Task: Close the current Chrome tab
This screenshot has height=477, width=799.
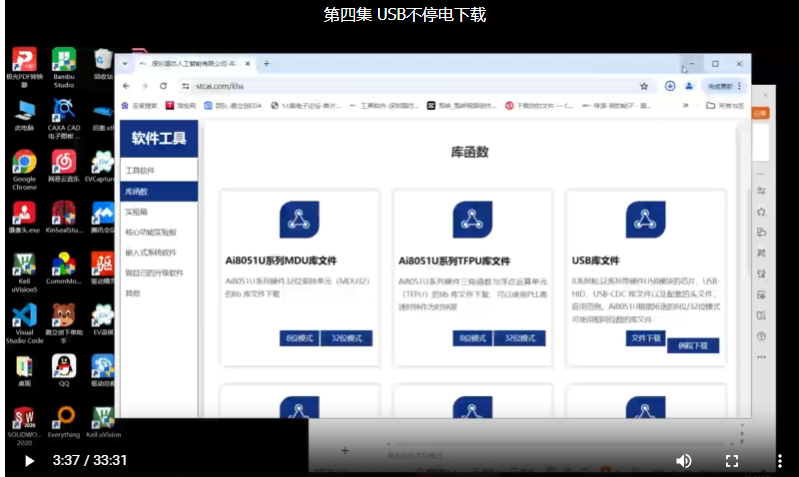Action: [x=248, y=64]
